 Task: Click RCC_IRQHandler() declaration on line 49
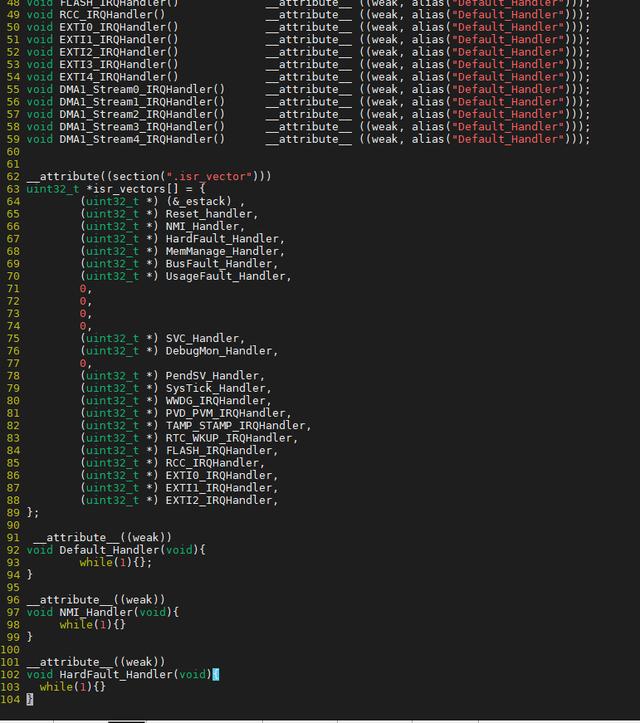113,15
